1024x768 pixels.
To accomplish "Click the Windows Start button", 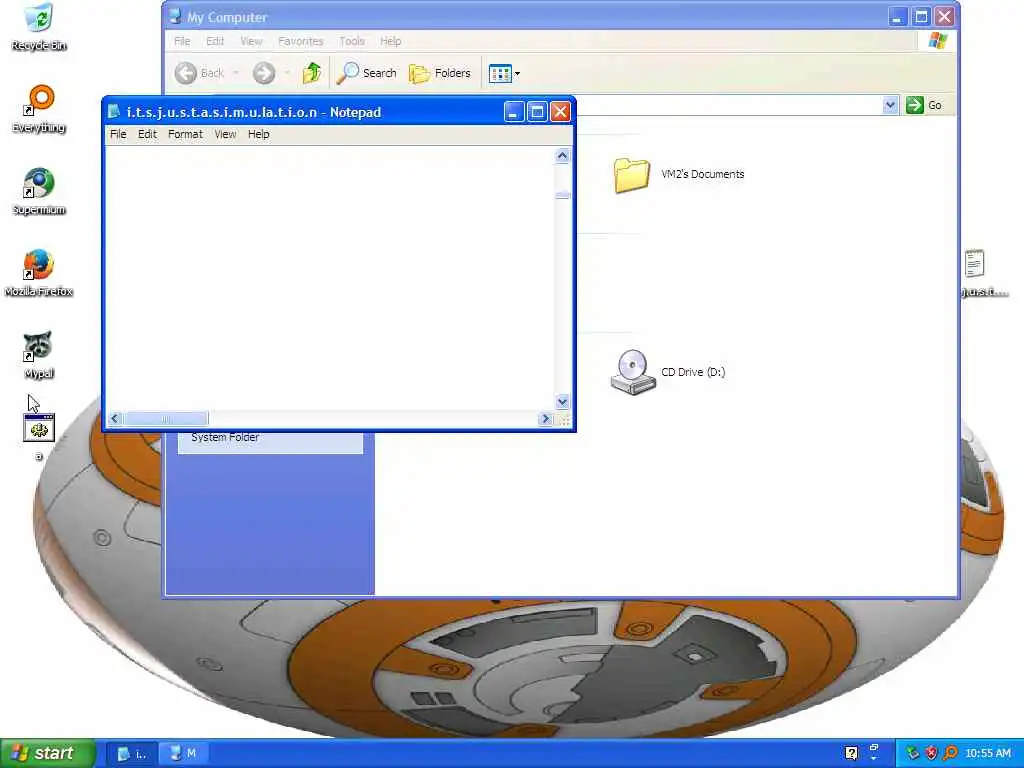I will tap(48, 754).
